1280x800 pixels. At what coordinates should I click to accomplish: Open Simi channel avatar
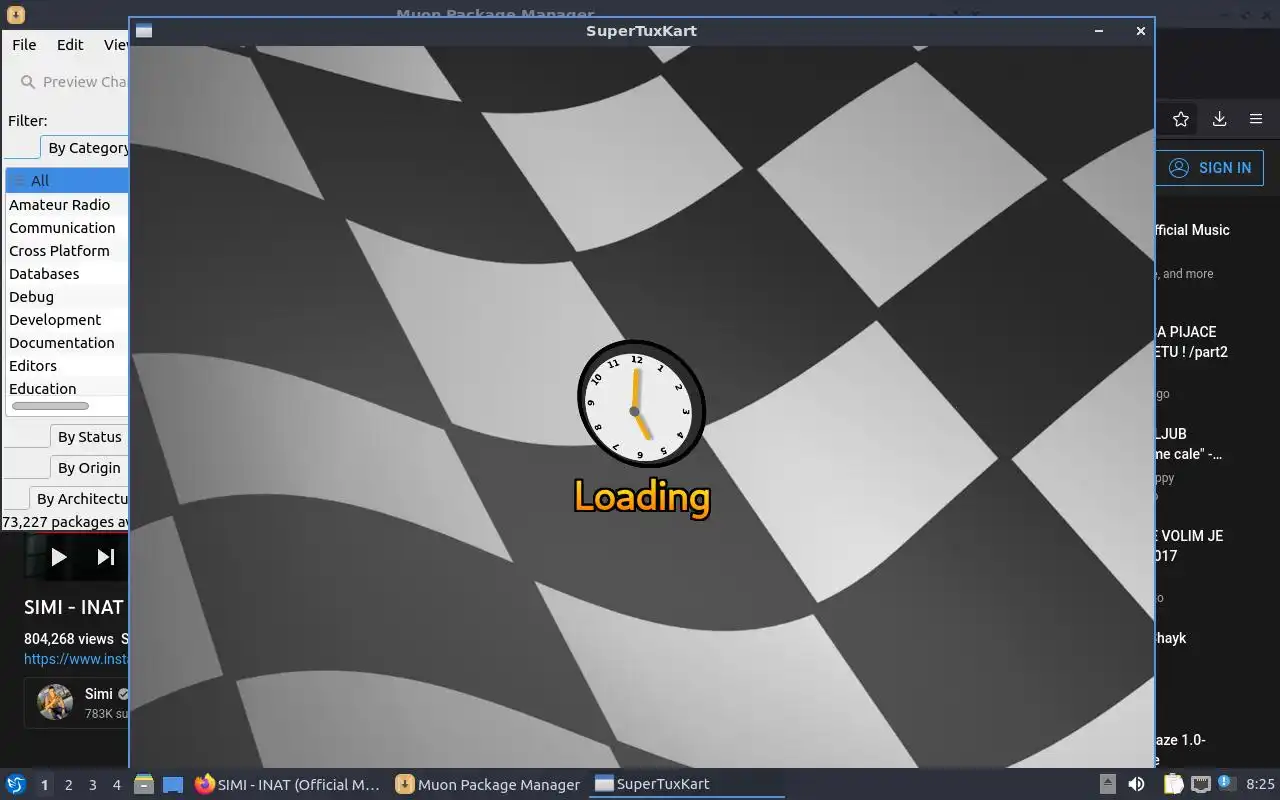55,702
